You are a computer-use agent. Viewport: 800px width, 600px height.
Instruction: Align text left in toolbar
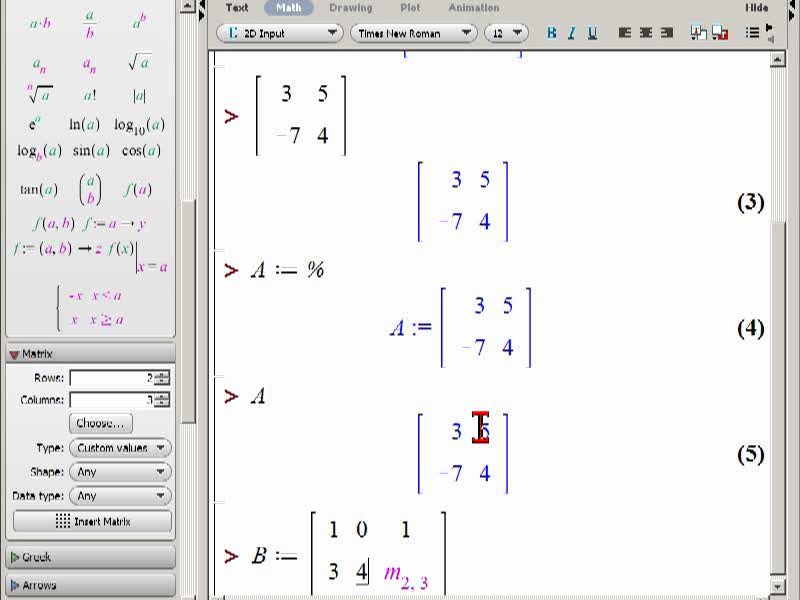click(x=624, y=33)
